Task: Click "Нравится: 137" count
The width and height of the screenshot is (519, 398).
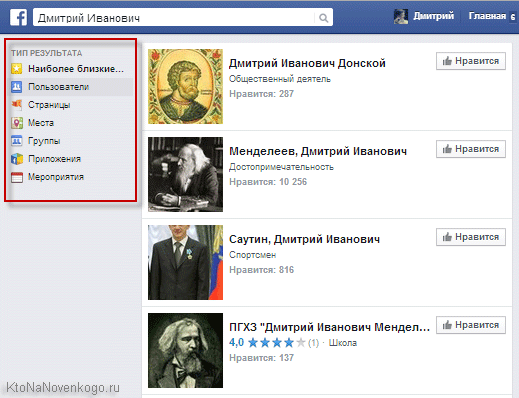Action: (x=261, y=358)
